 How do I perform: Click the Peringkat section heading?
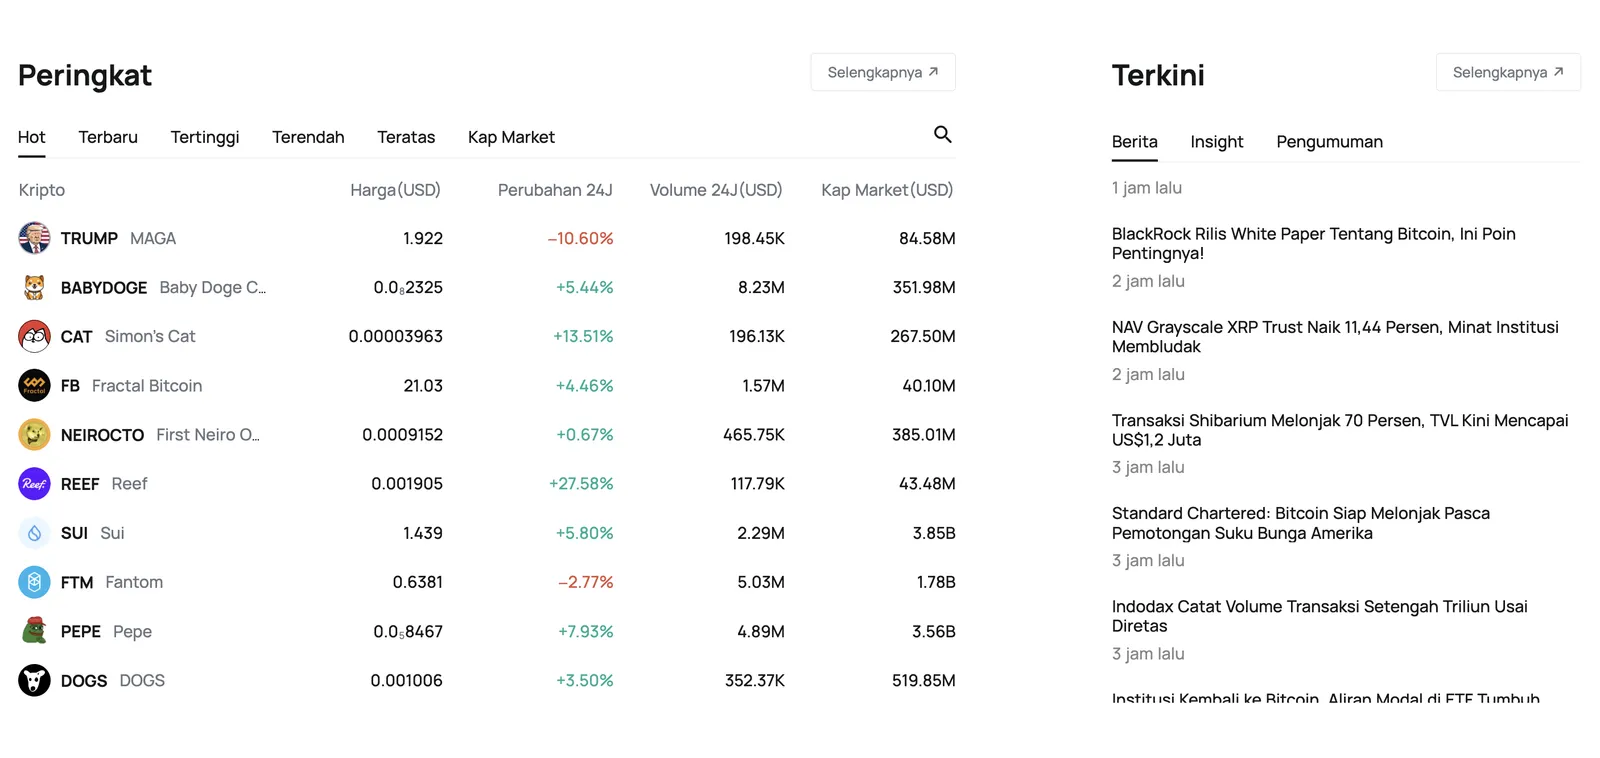point(85,76)
